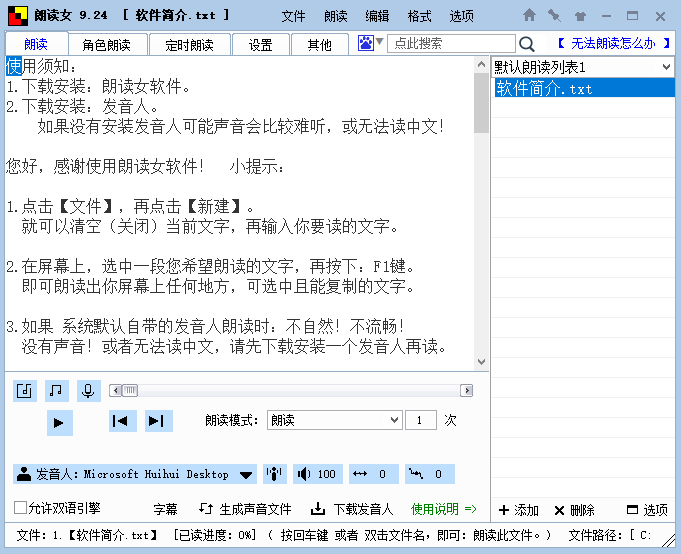Click the pin window-on-top icon
Screen dimensions: 681x554
point(553,15)
